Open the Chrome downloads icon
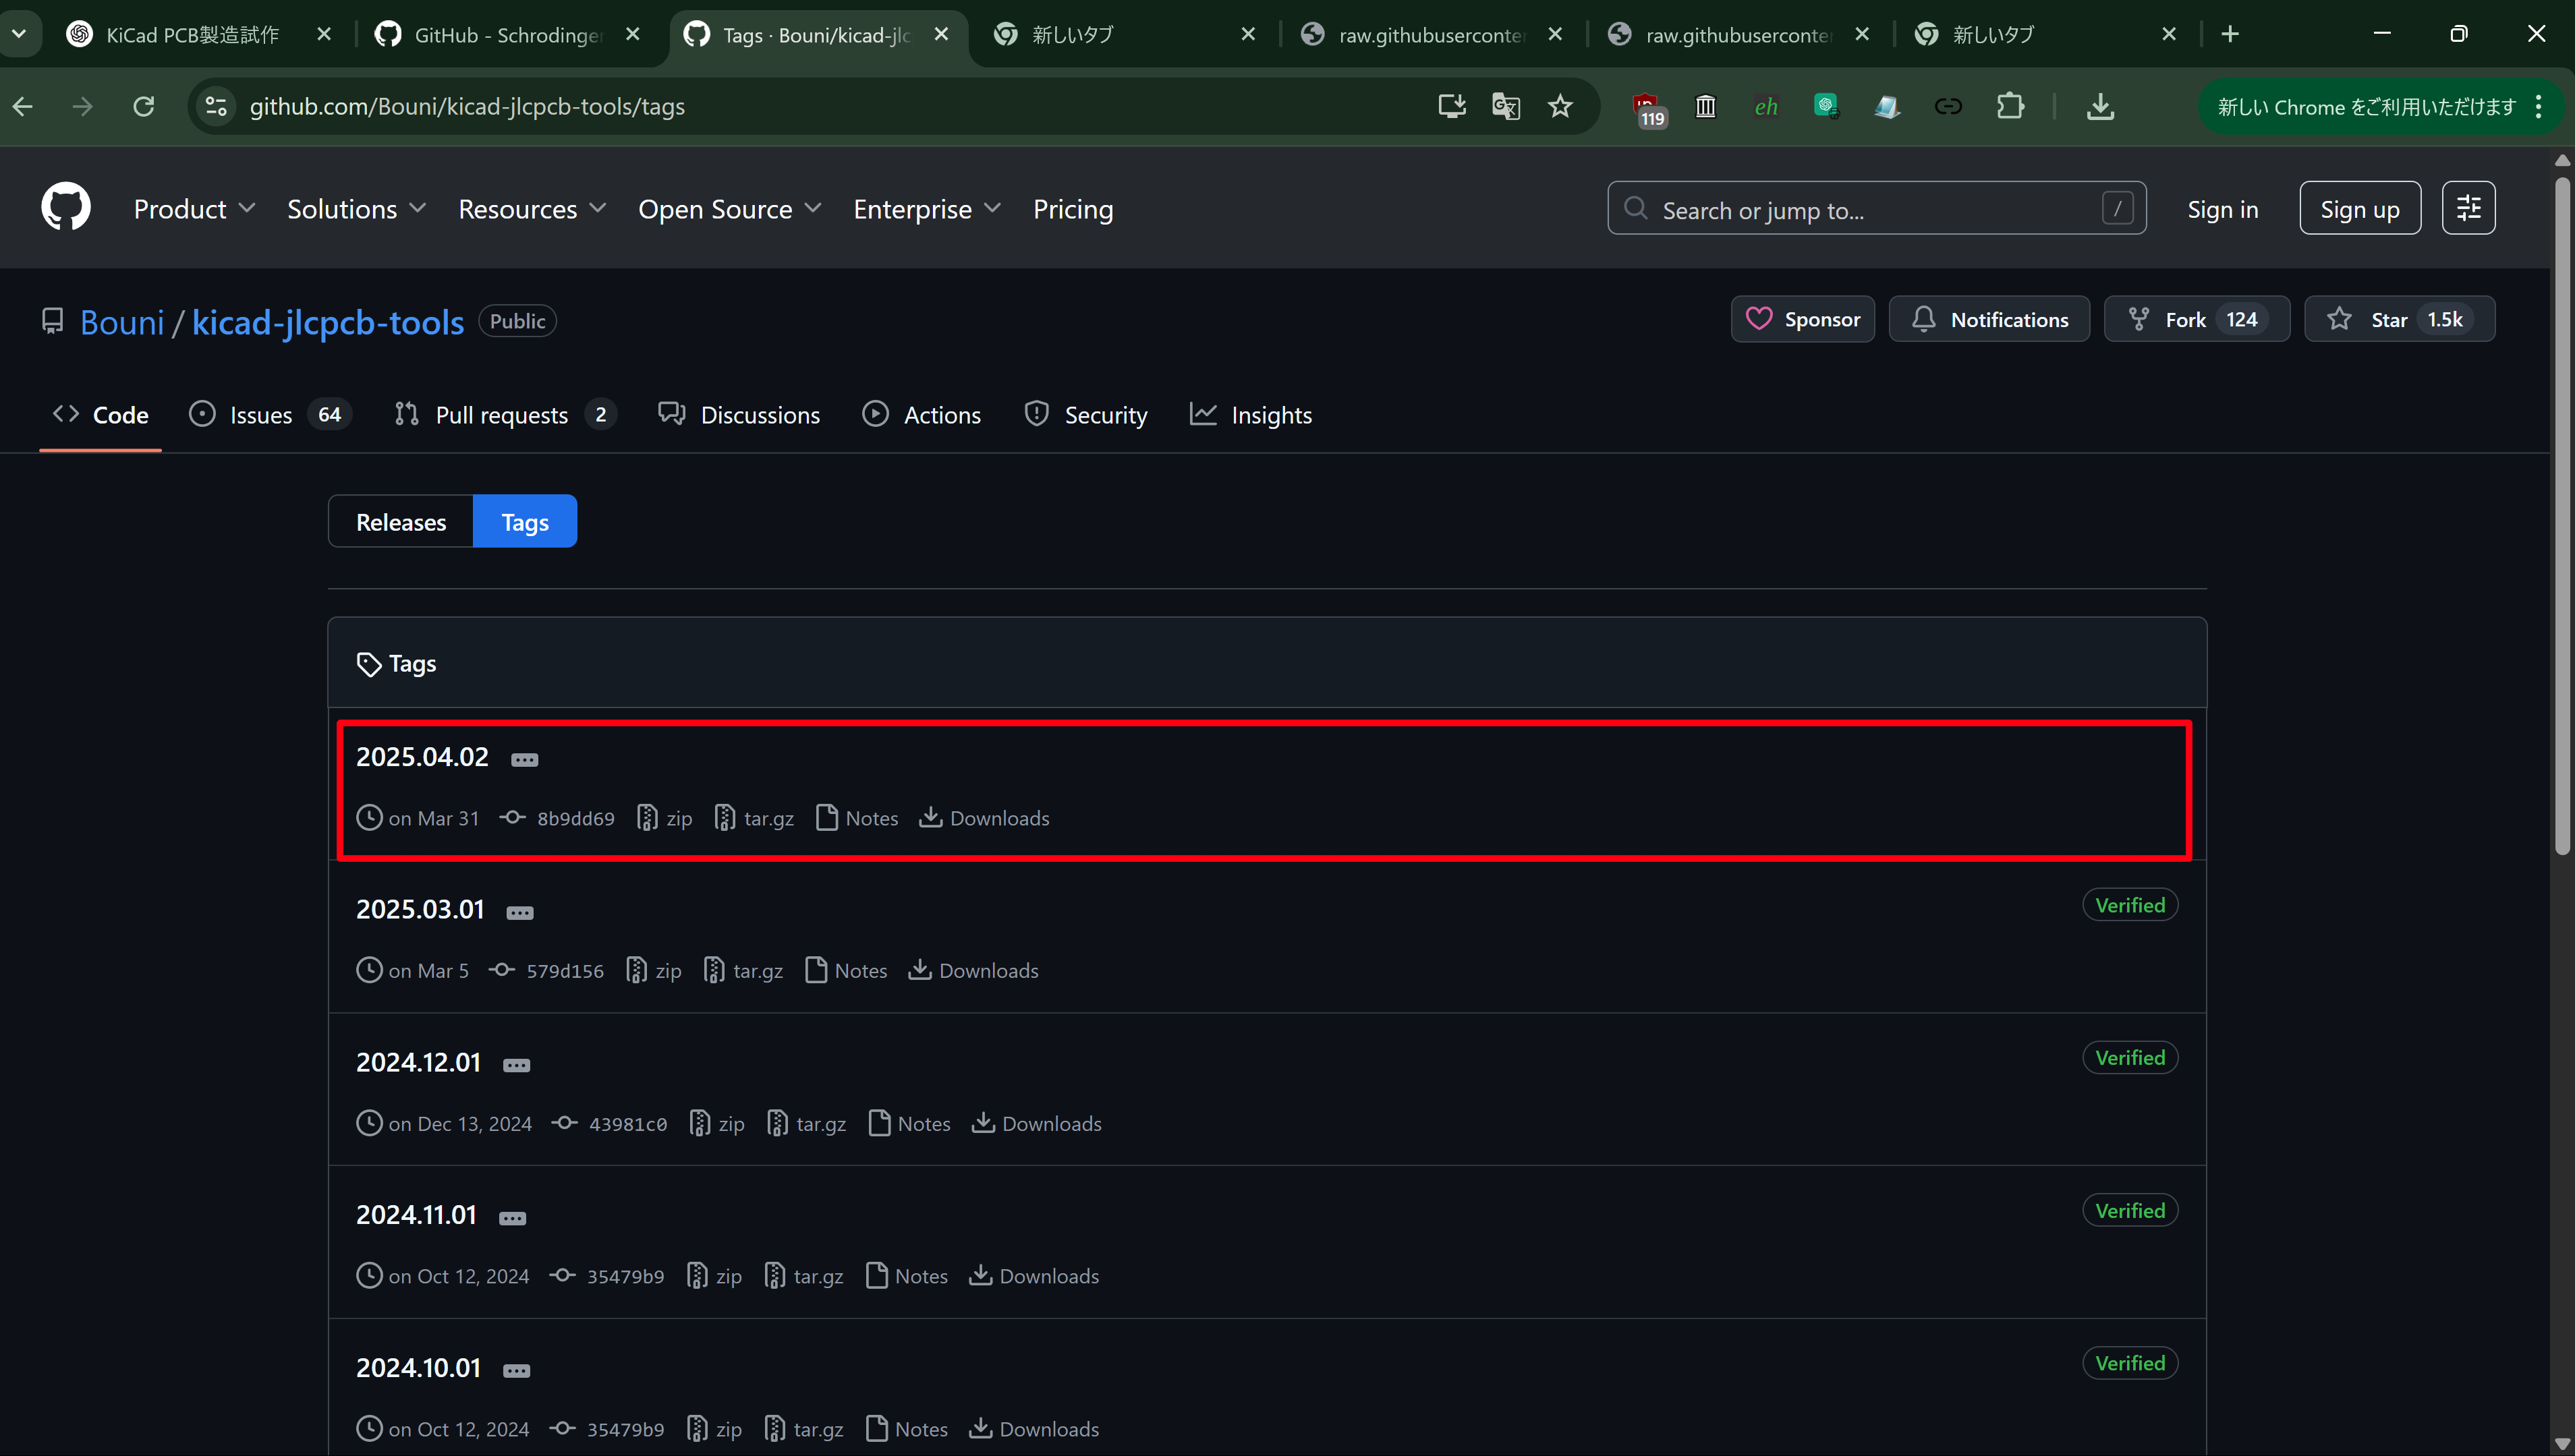Screen dimensions: 2575x1456 pyautogui.click(x=2100, y=106)
